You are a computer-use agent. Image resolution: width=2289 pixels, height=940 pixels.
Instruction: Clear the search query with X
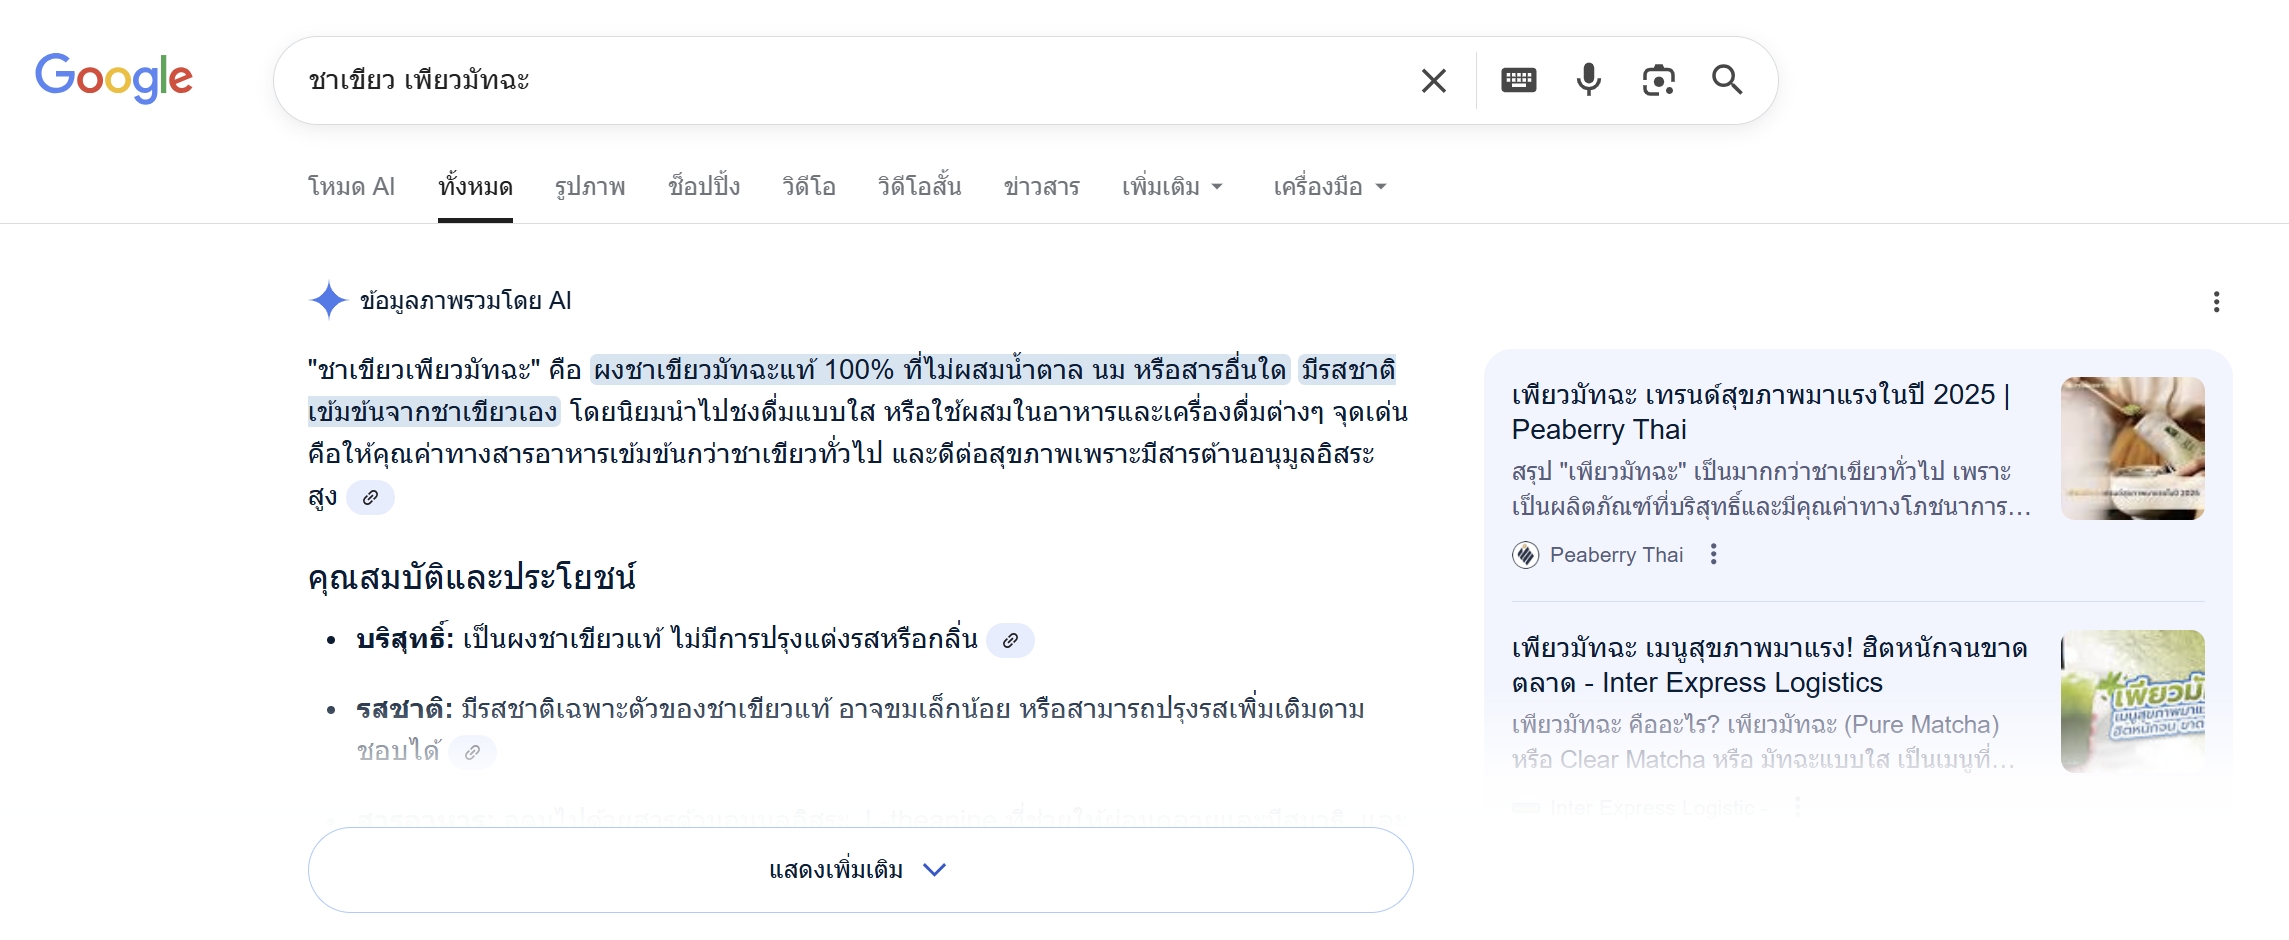(x=1433, y=81)
